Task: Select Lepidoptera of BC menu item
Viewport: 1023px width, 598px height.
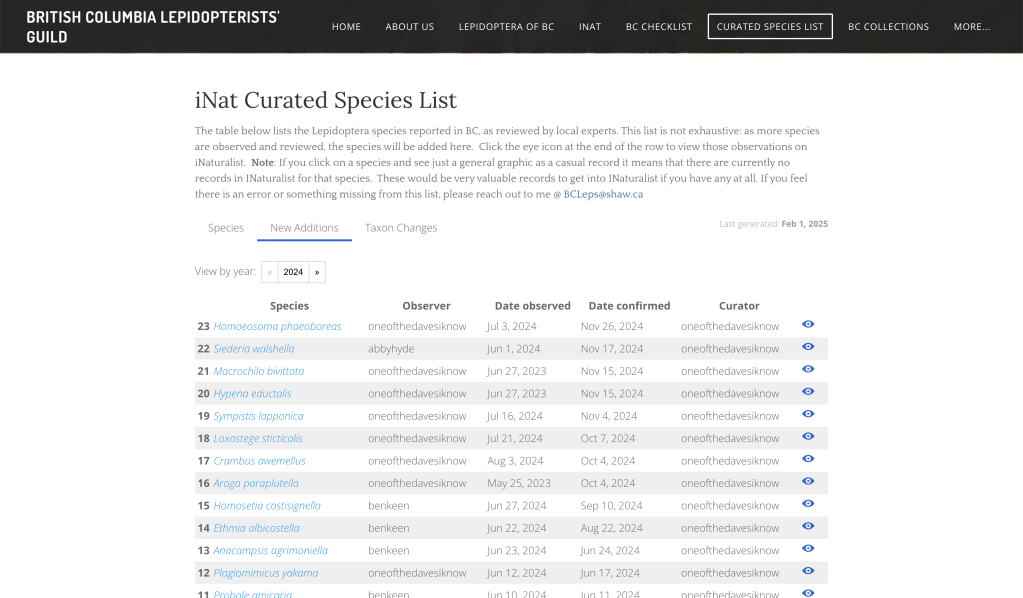Action: tap(506, 27)
